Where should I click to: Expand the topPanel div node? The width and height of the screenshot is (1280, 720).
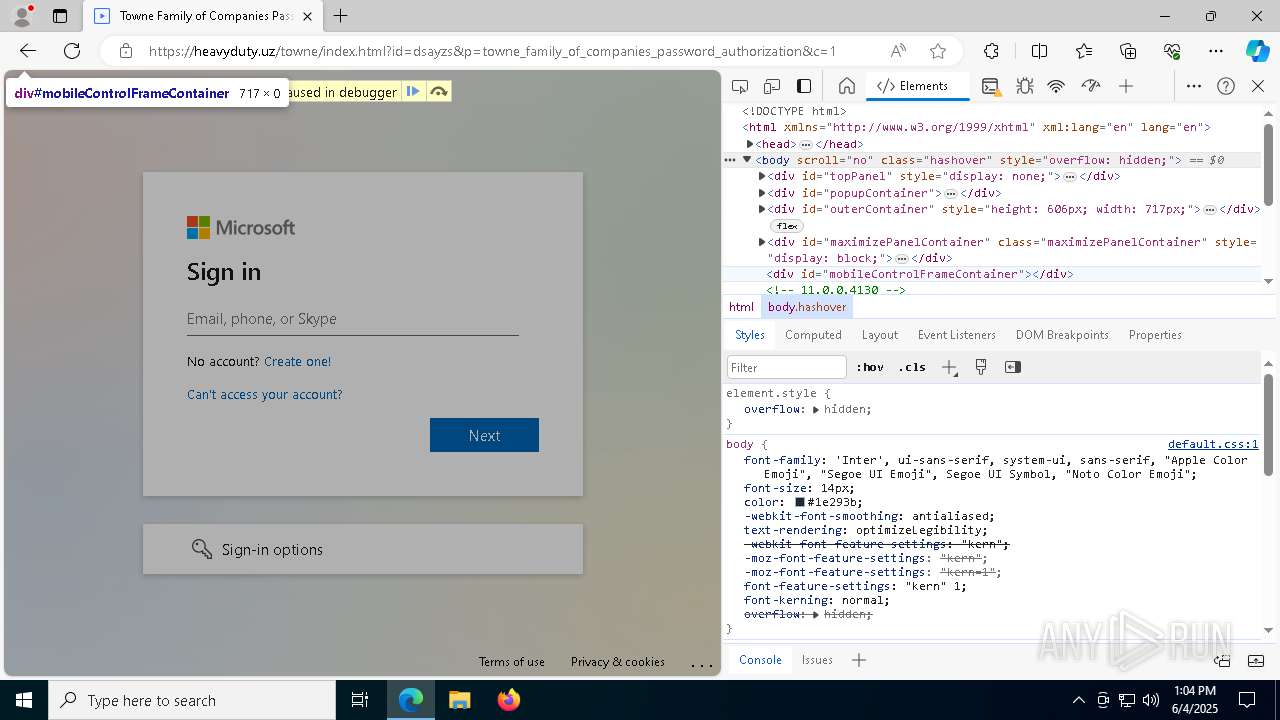[762, 176]
